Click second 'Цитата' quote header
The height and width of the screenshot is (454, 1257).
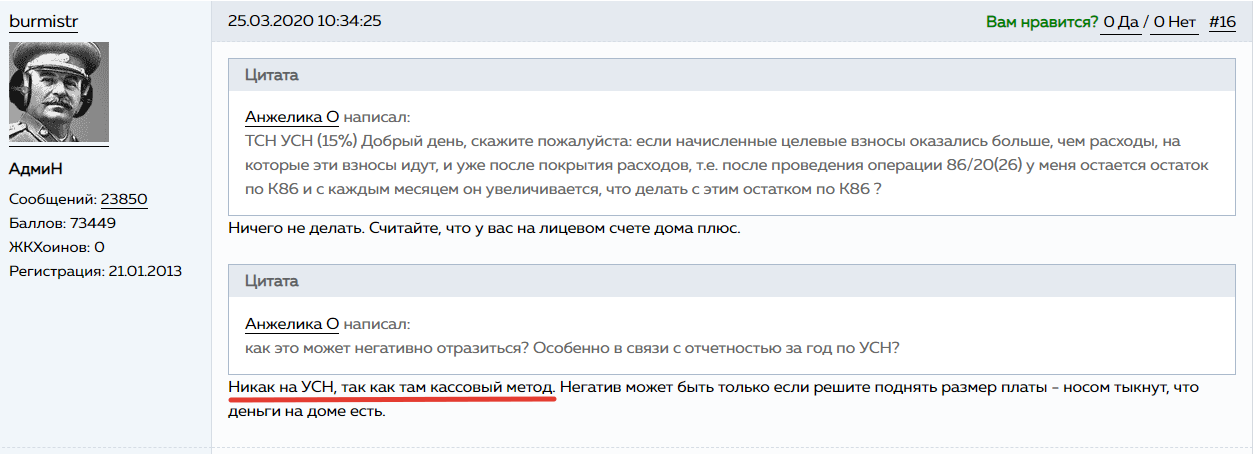pos(732,282)
